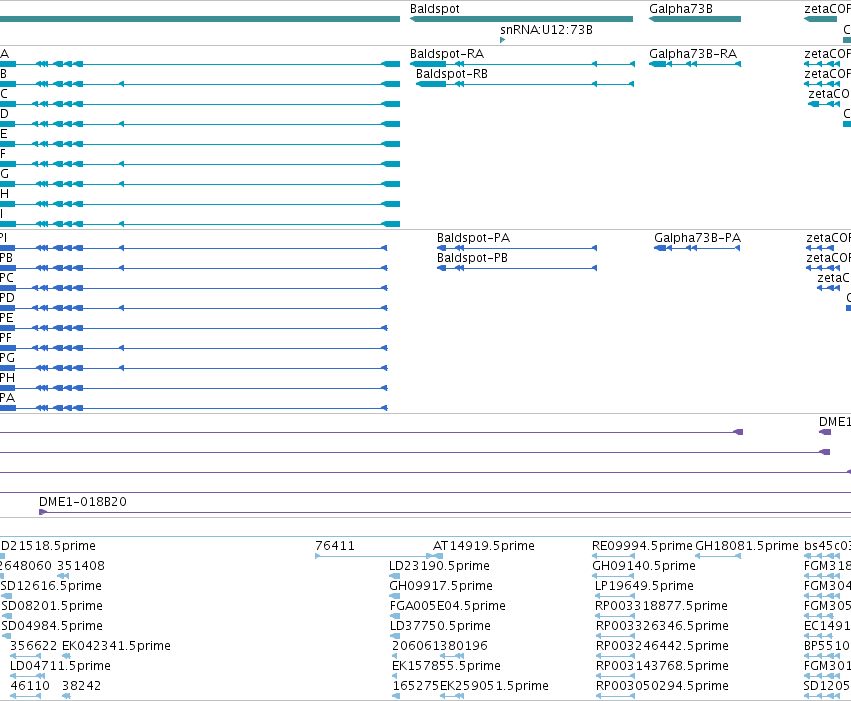Select EST SD04984.5prime

(x=52, y=626)
